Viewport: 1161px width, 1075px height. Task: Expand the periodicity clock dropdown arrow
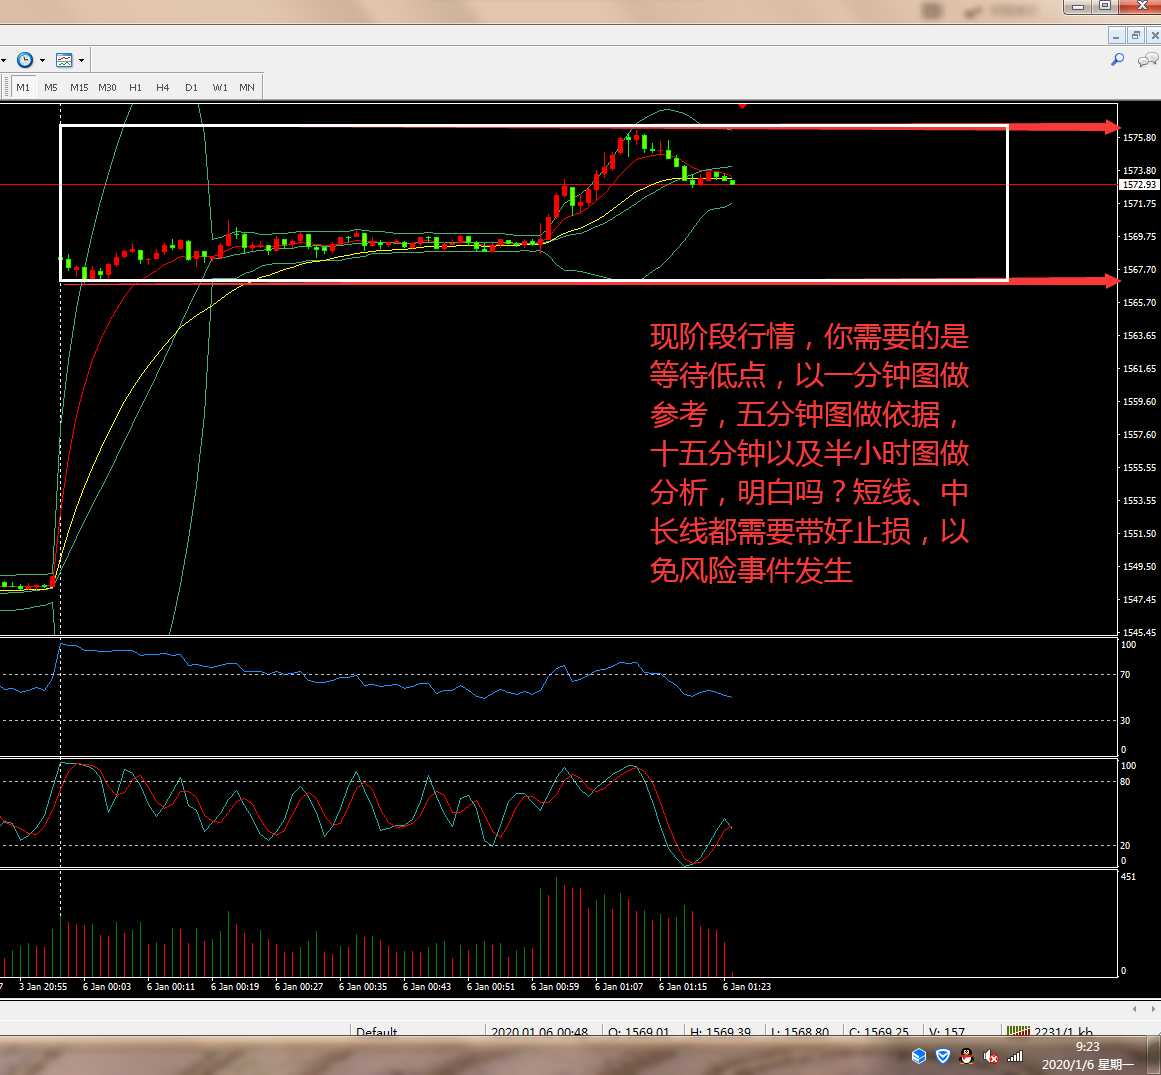pos(42,60)
